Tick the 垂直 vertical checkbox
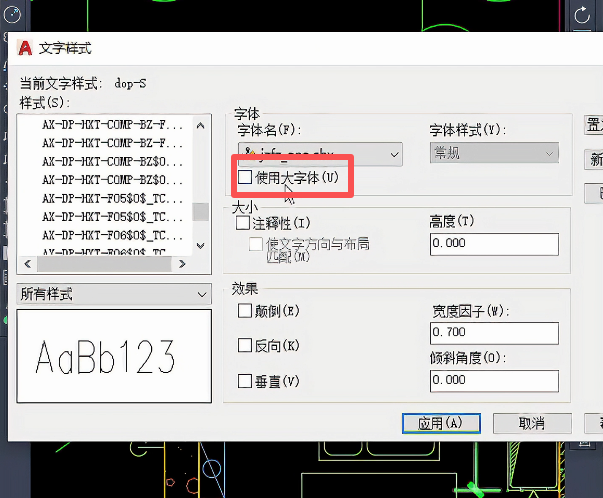This screenshot has height=498, width=603. coord(245,380)
